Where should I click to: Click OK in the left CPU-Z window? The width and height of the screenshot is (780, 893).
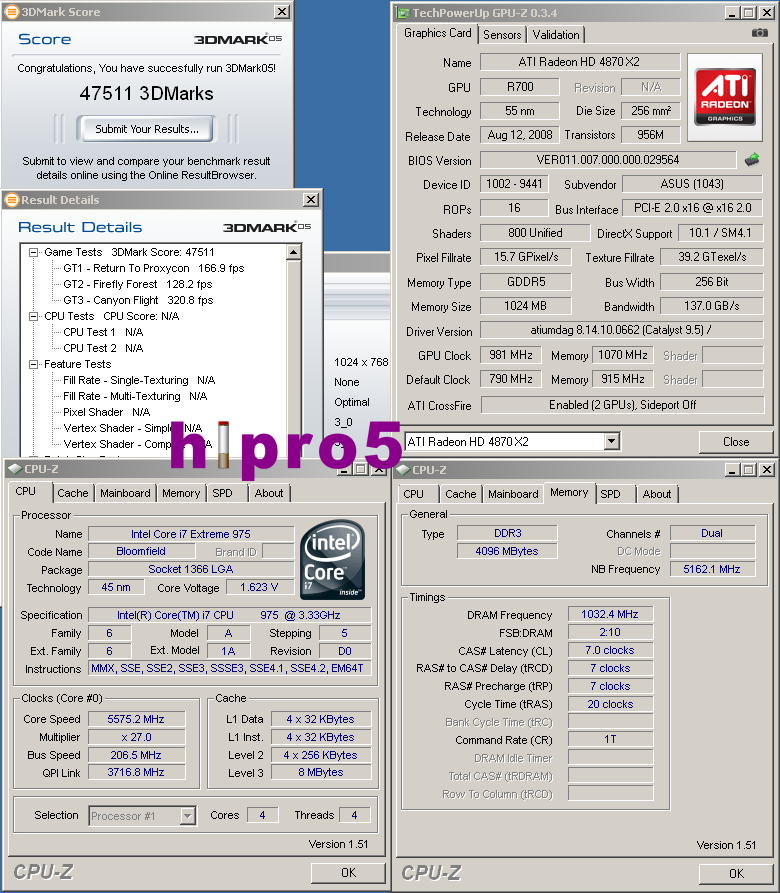(x=348, y=872)
